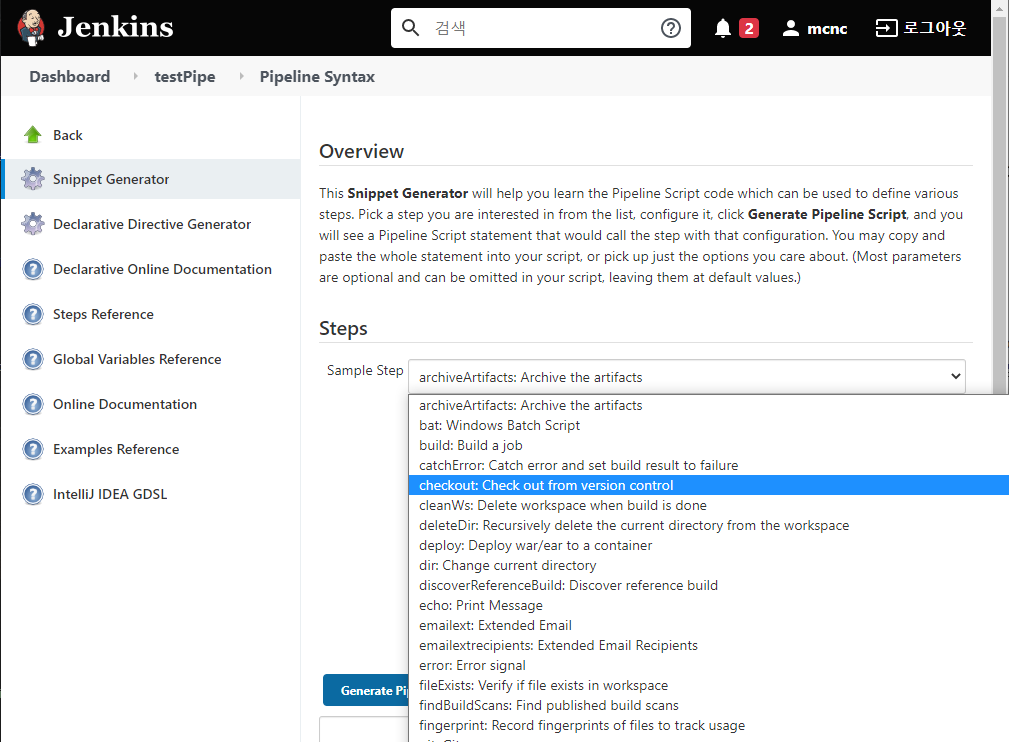This screenshot has height=742, width=1009.
Task: Click Pipeline Syntax breadcrumb
Action: (317, 77)
